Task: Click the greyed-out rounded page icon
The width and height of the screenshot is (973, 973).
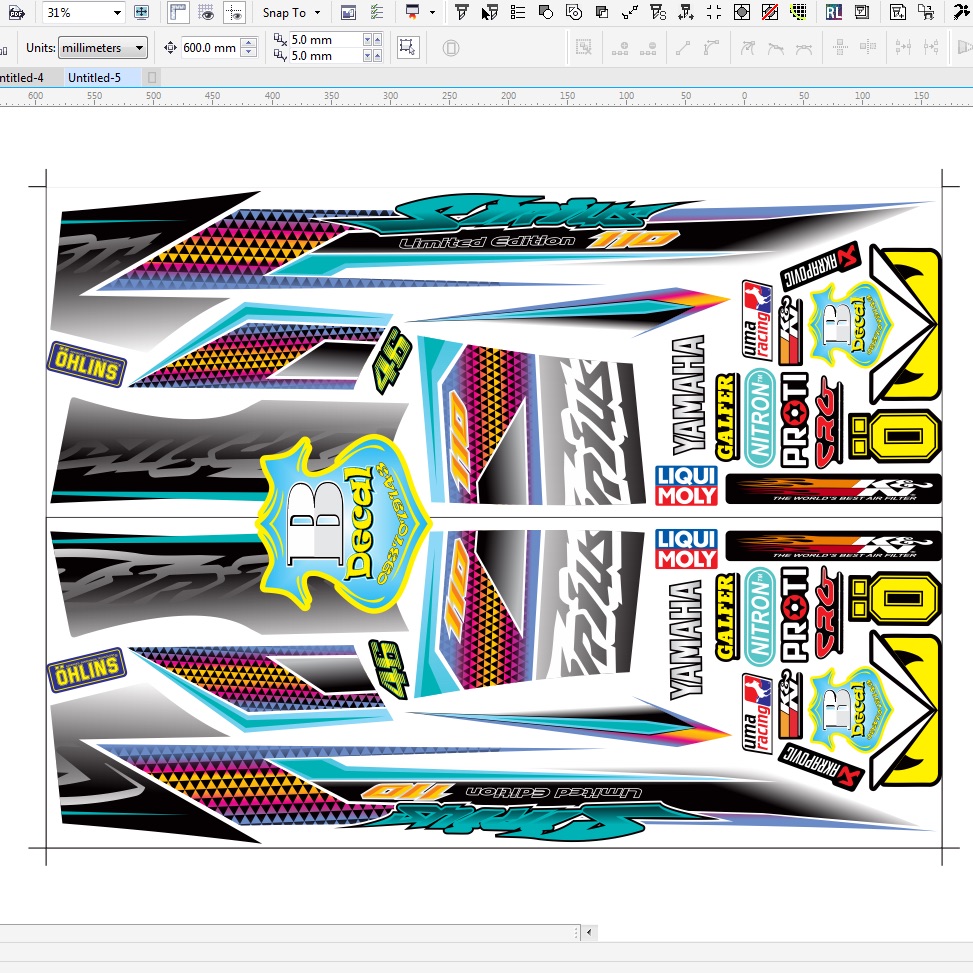Action: pos(451,48)
